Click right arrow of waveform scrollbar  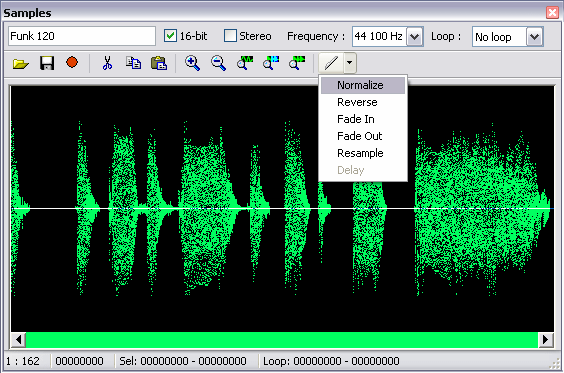(x=546, y=340)
